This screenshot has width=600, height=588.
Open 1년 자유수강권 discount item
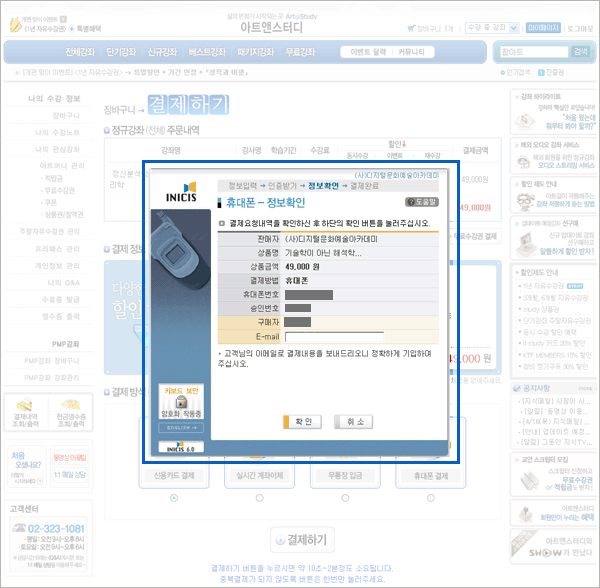point(543,286)
